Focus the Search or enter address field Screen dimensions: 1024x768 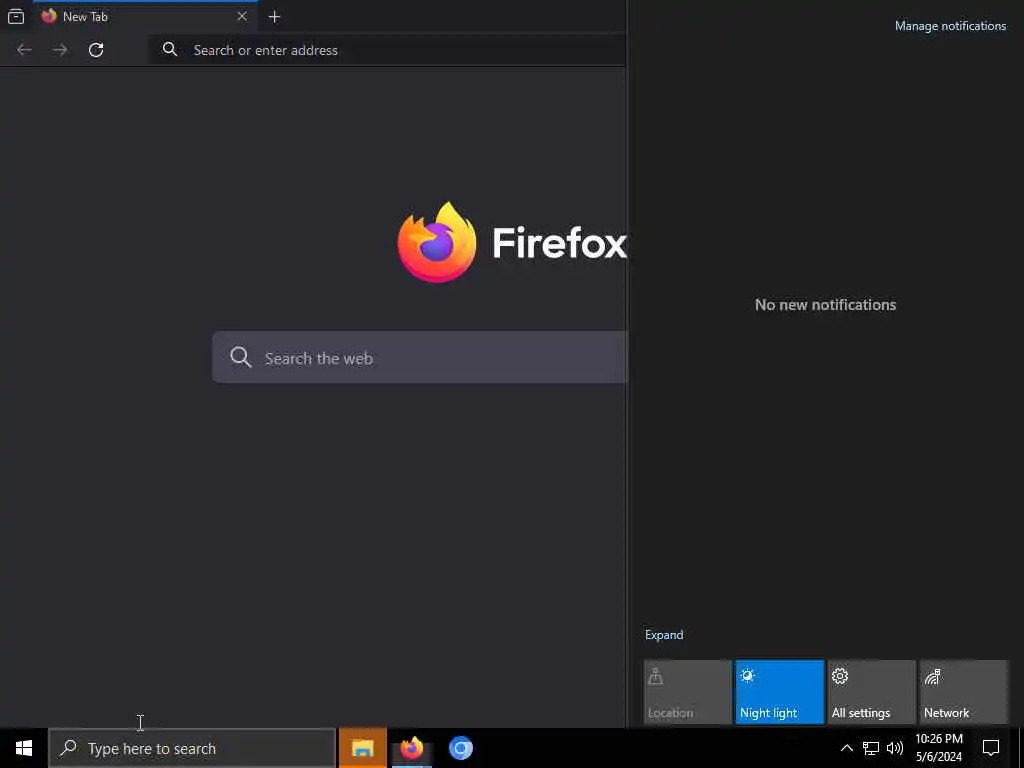(x=388, y=50)
